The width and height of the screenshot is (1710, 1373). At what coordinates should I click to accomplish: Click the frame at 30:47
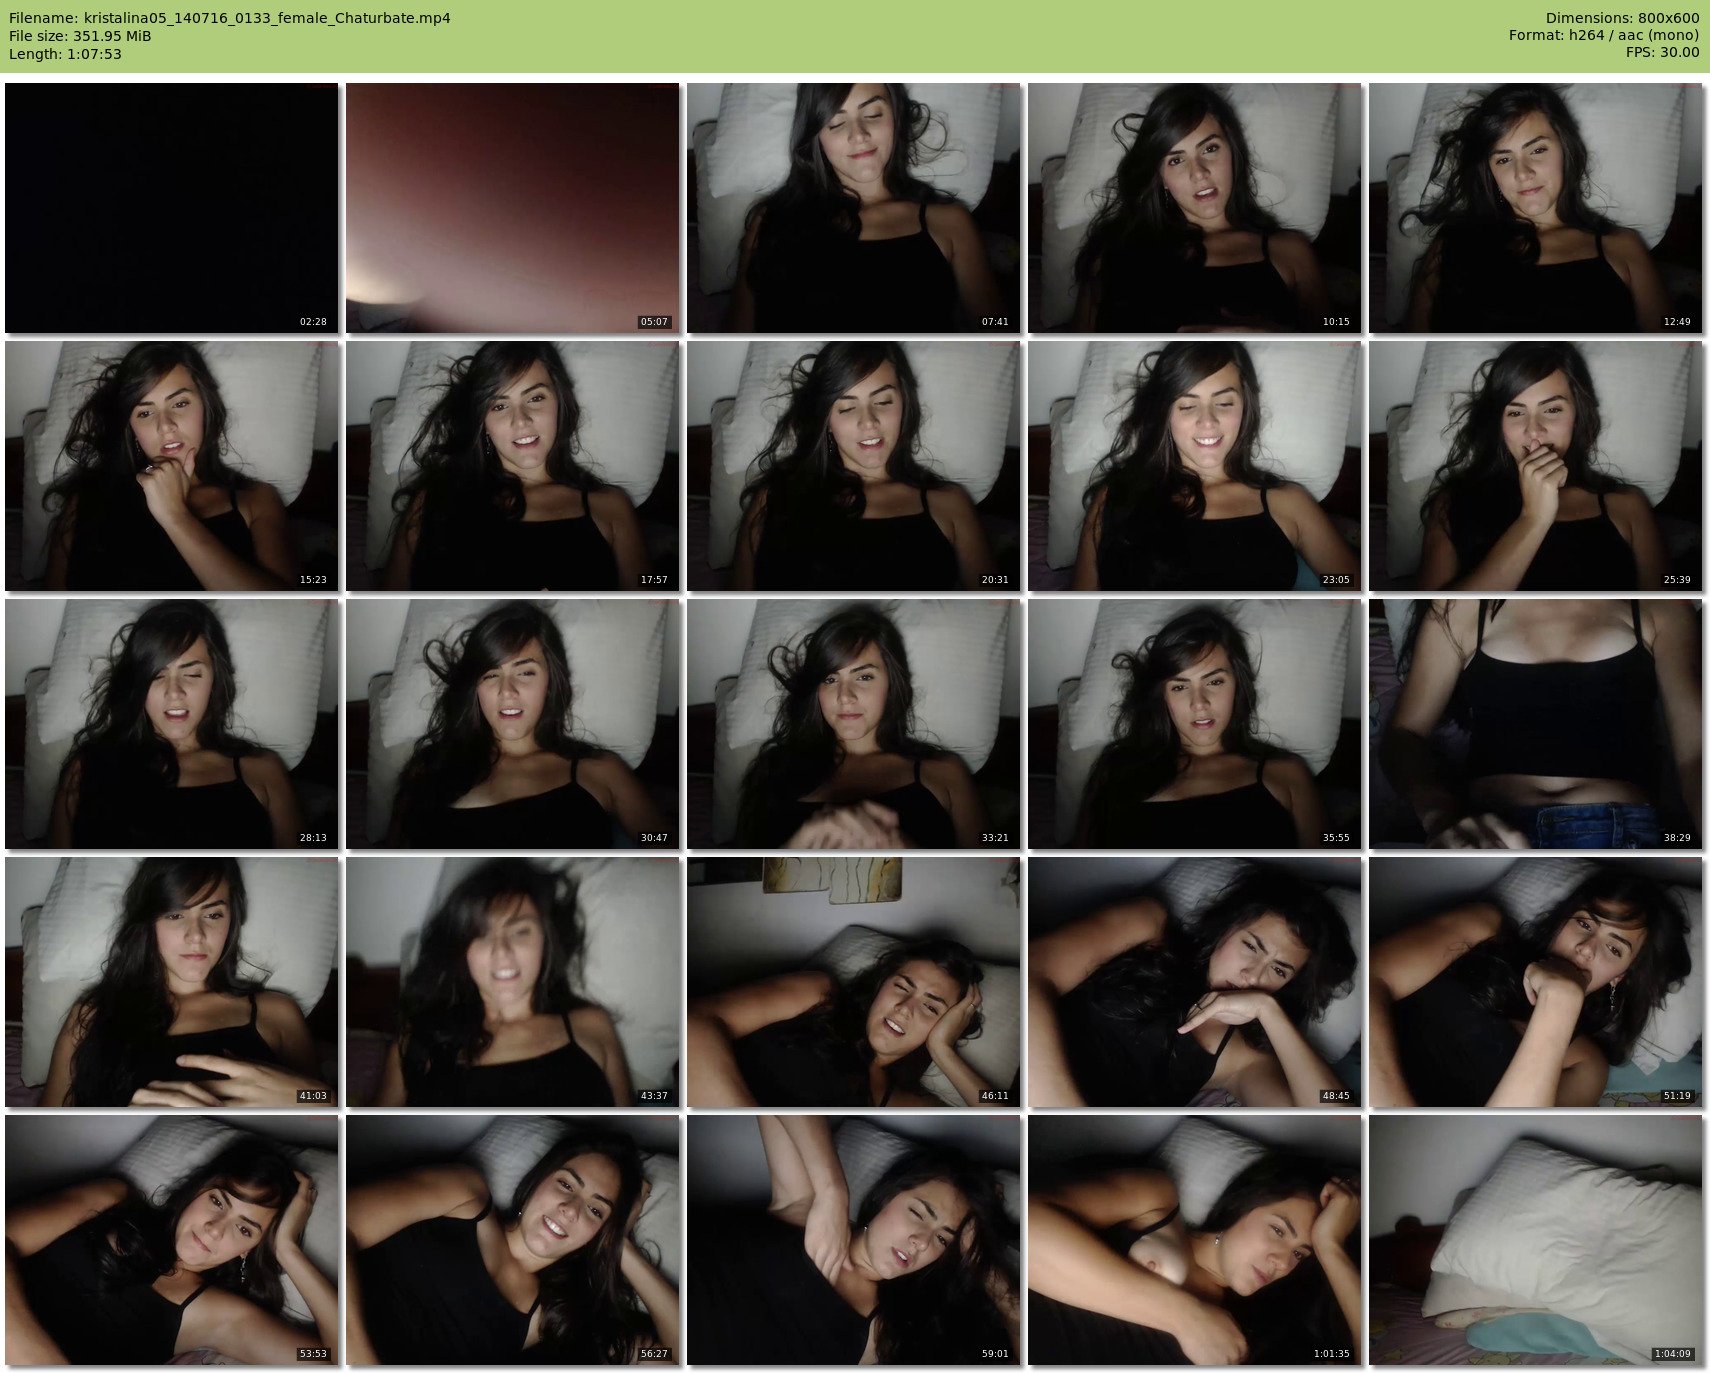click(513, 724)
